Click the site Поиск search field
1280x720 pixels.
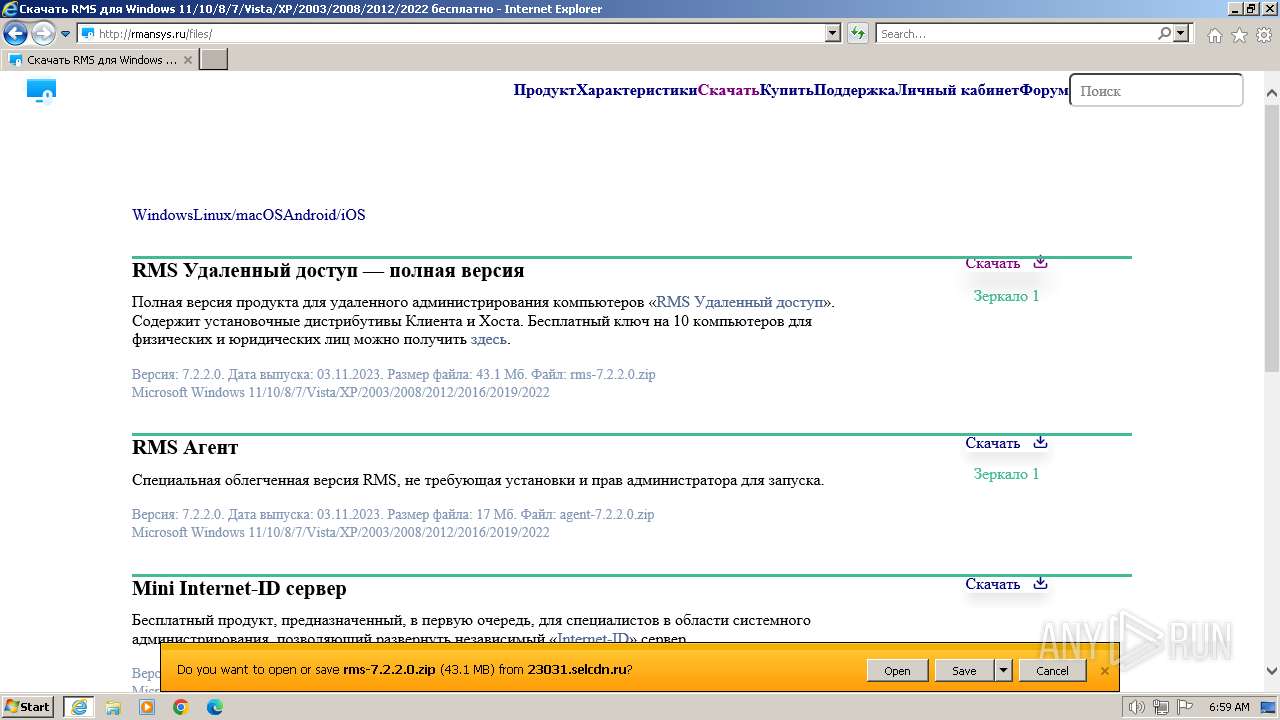(x=1156, y=90)
